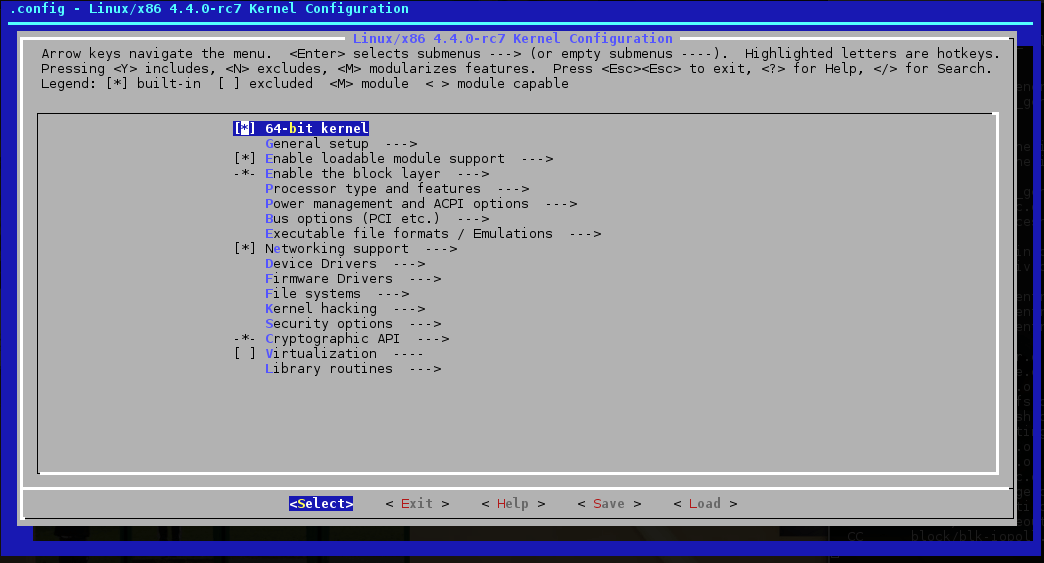Open the Kernel hacking submenu

tap(345, 309)
